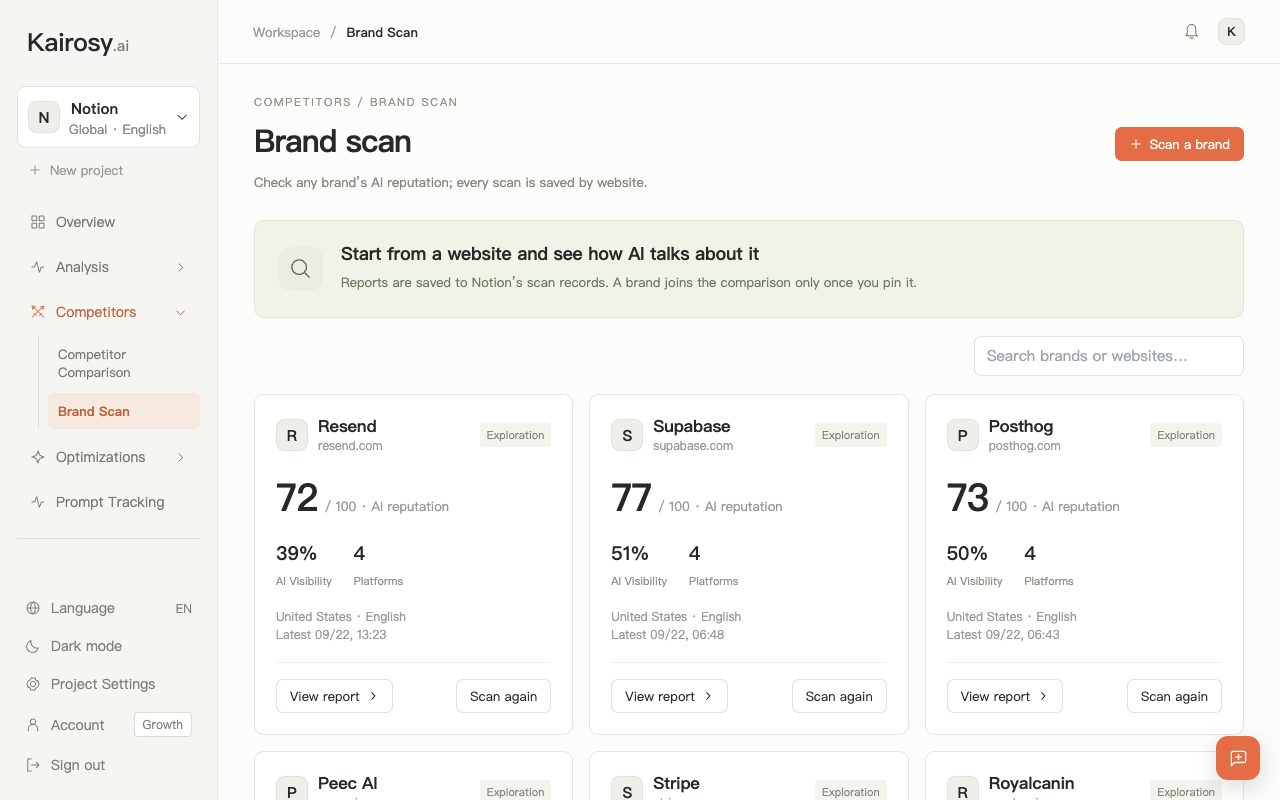Open the K user avatar menu
1280x800 pixels.
coord(1231,32)
